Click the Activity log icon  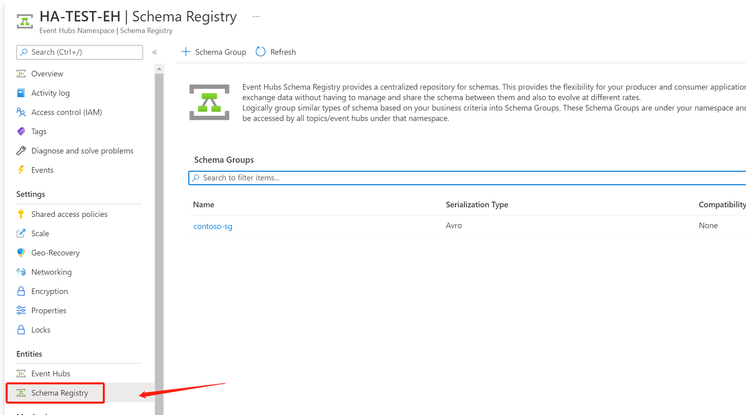pyautogui.click(x=21, y=93)
